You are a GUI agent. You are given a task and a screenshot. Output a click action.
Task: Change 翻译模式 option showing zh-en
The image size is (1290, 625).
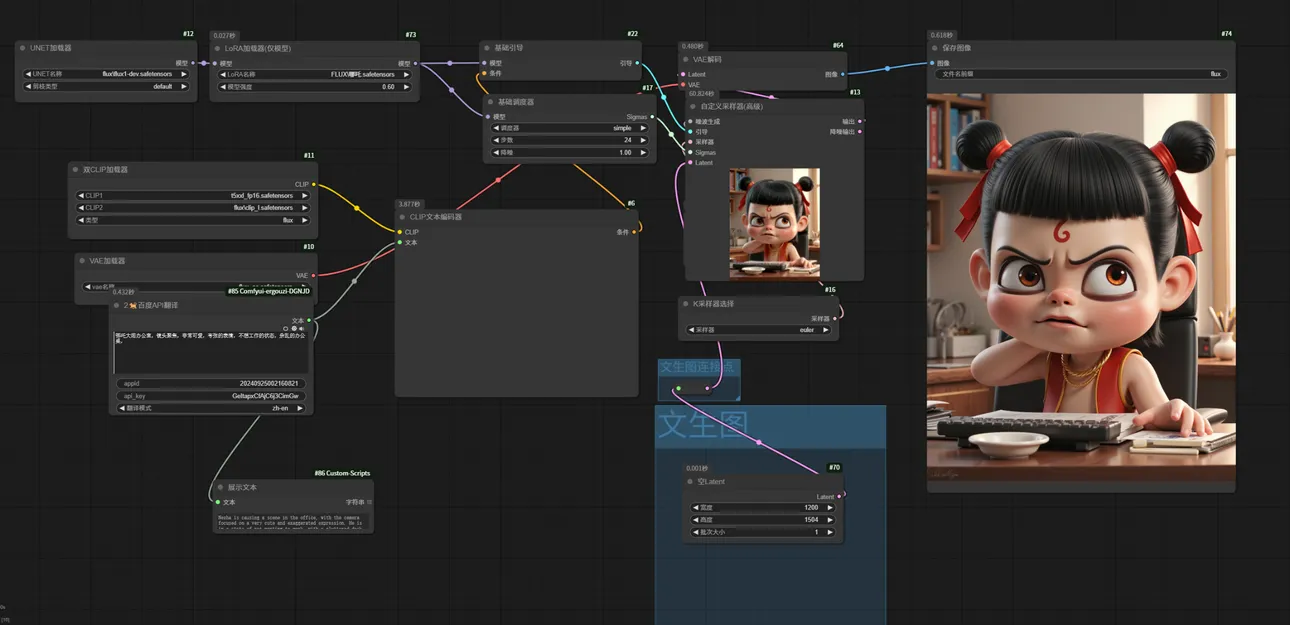click(x=211, y=408)
